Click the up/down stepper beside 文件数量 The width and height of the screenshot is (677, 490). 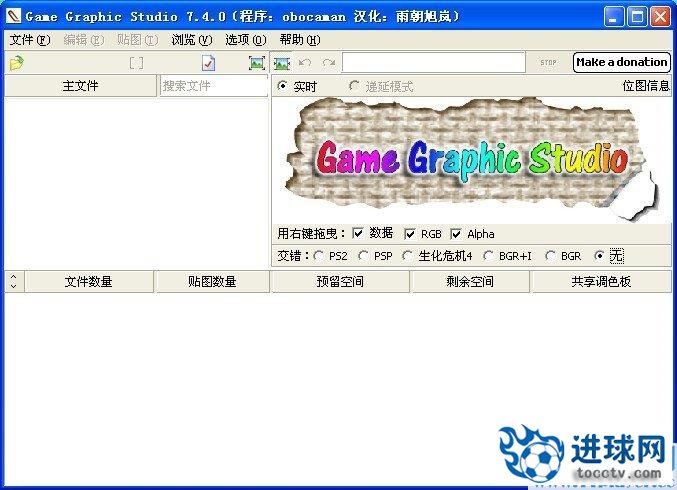(14, 281)
